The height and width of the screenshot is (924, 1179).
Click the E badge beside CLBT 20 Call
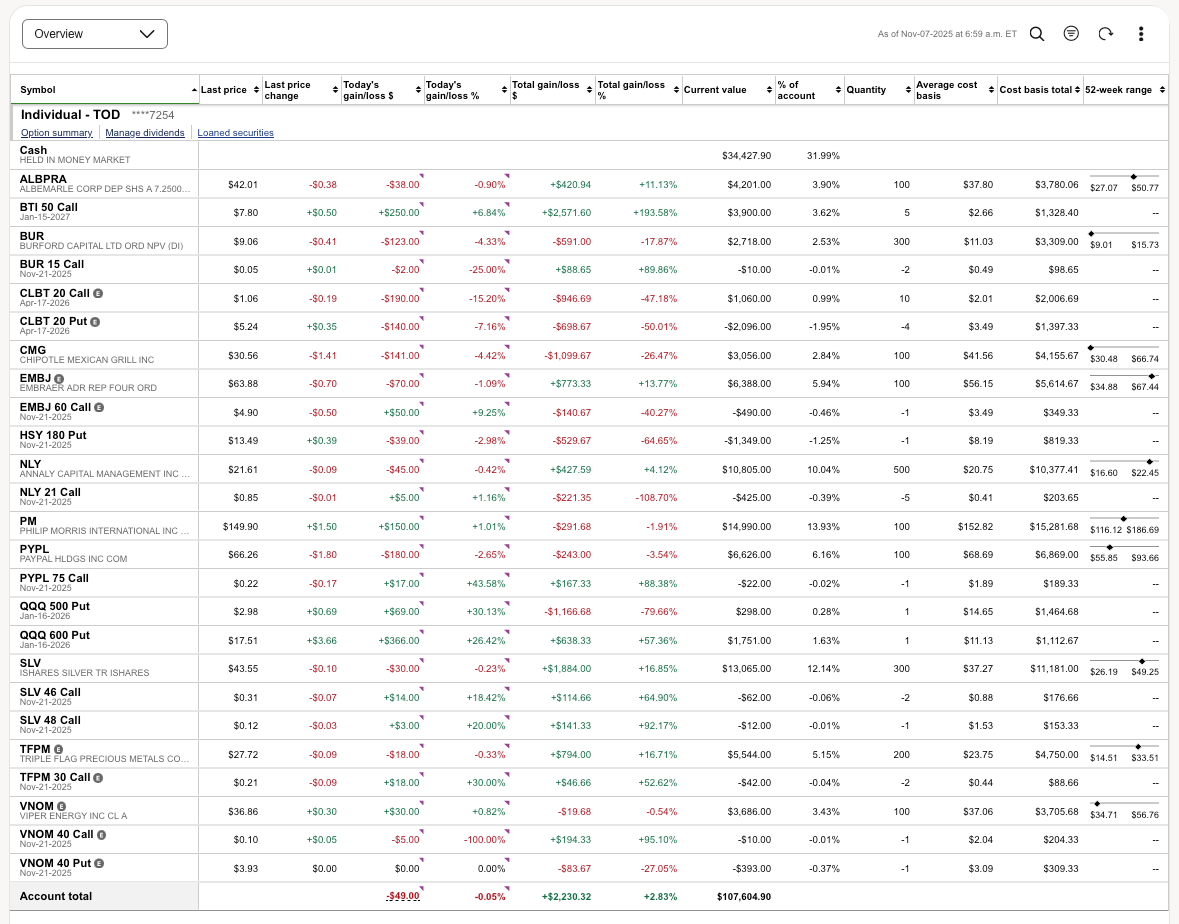coord(98,293)
